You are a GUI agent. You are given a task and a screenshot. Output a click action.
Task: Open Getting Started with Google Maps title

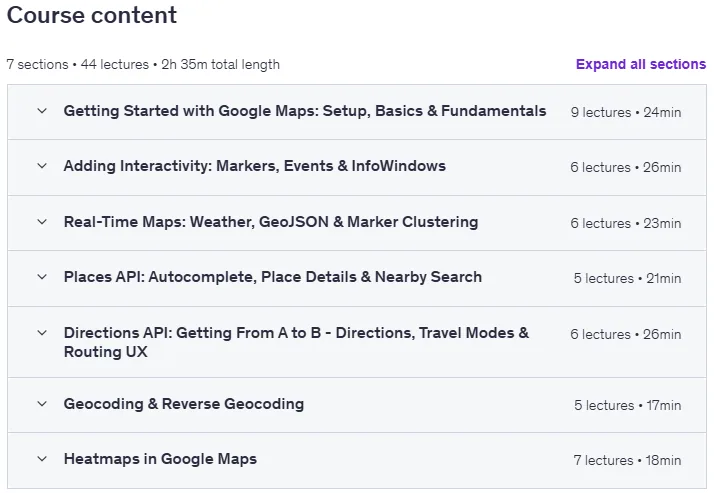[305, 111]
